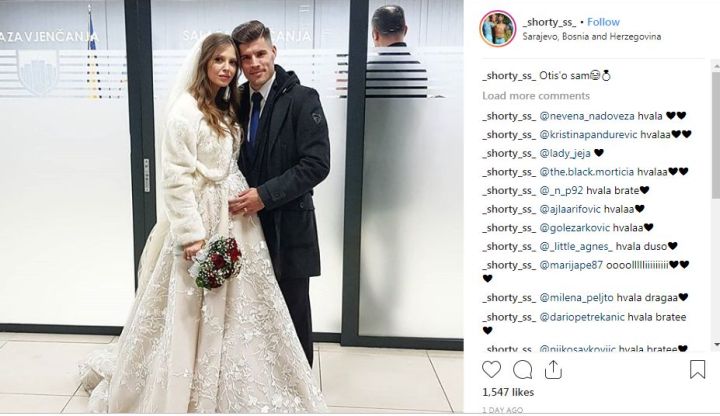Screen dimensions: 720x416
Task: Click the comments scrollbar down arrow
Action: (x=716, y=344)
